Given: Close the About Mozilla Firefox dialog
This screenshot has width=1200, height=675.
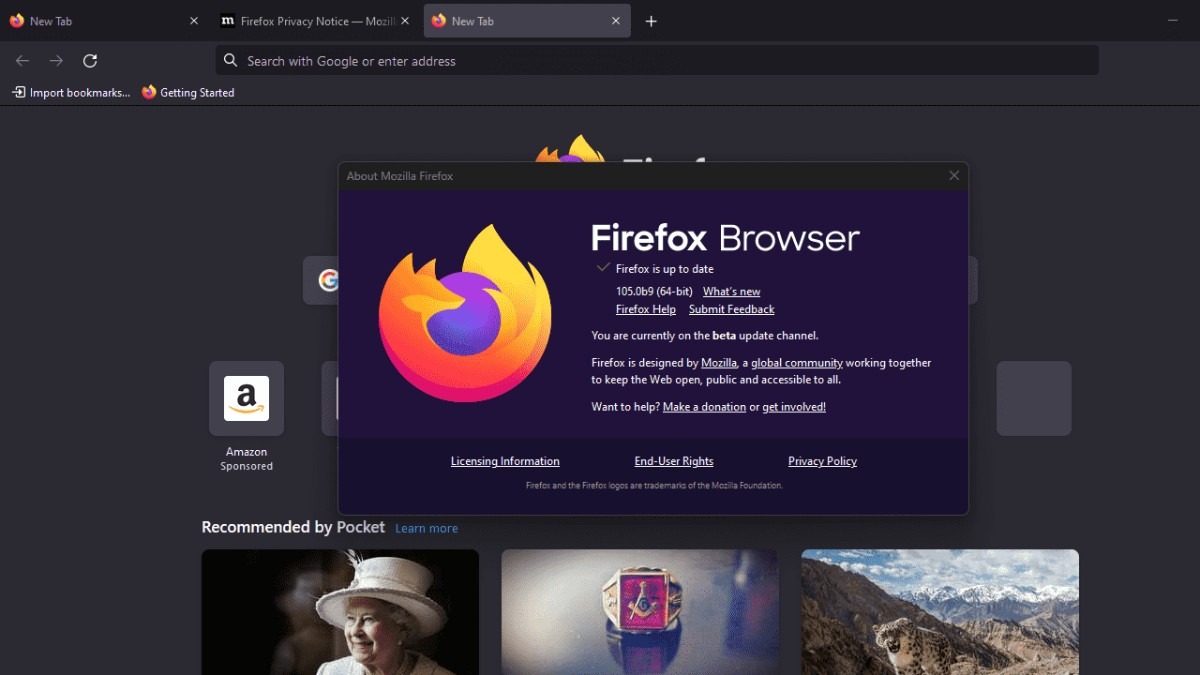Looking at the screenshot, I should 954,176.
